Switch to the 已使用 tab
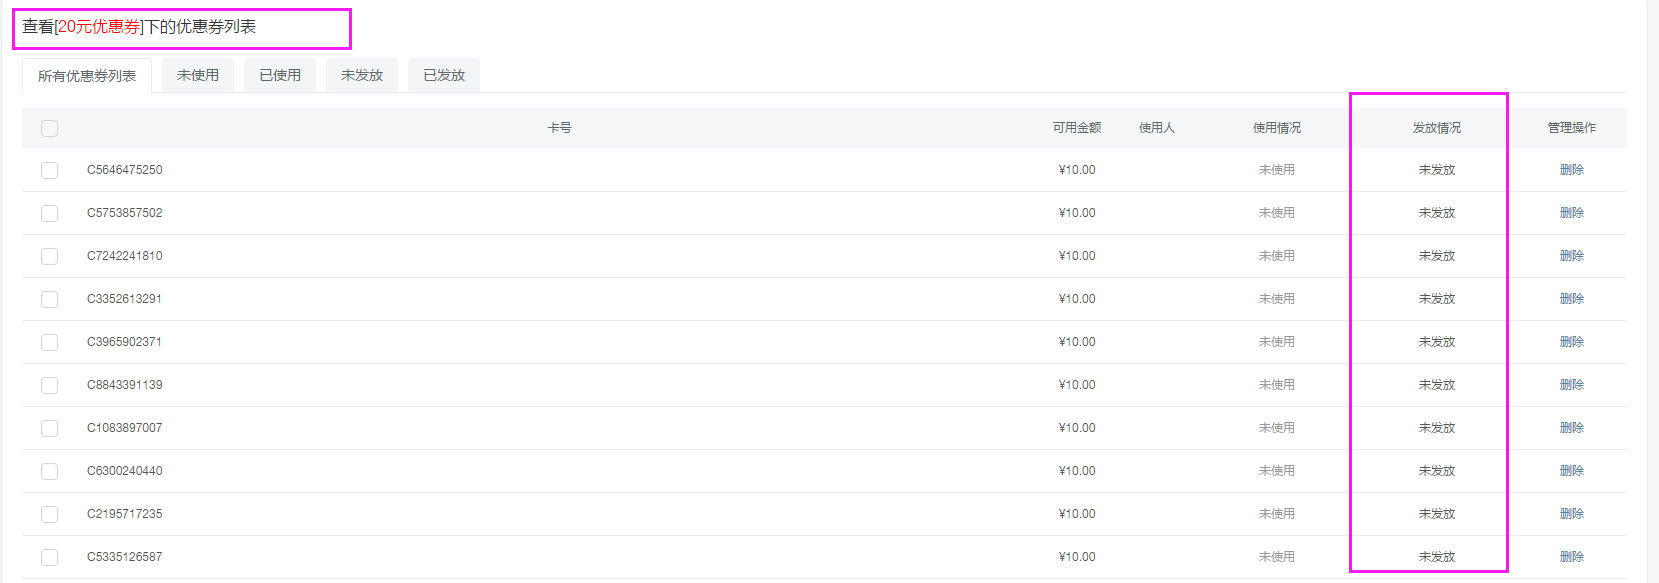Image resolution: width=1659 pixels, height=583 pixels. click(280, 75)
